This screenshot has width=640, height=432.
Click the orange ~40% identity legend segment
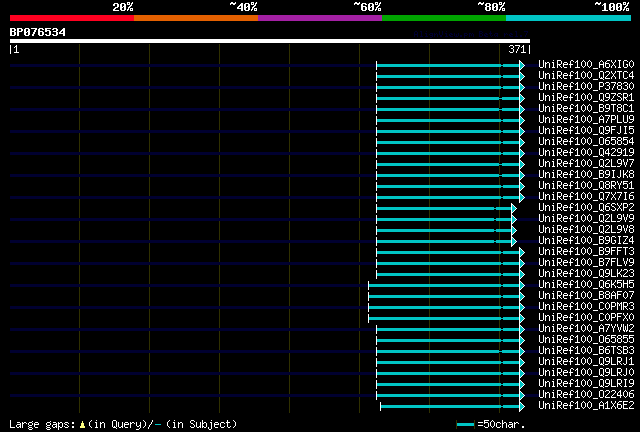(196, 18)
